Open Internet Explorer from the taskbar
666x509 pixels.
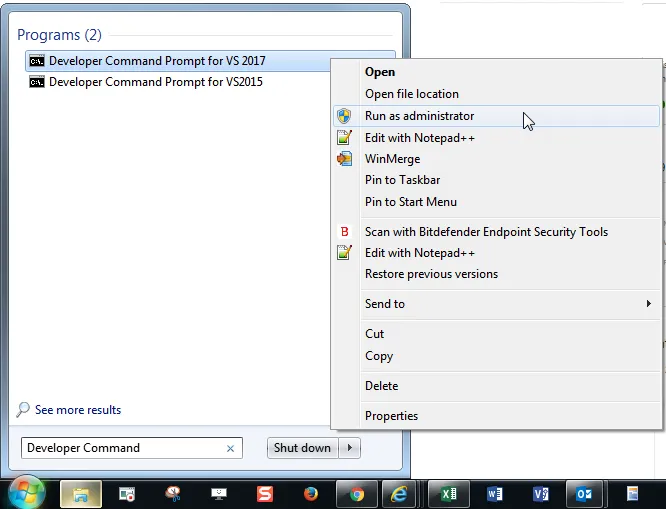(x=399, y=494)
